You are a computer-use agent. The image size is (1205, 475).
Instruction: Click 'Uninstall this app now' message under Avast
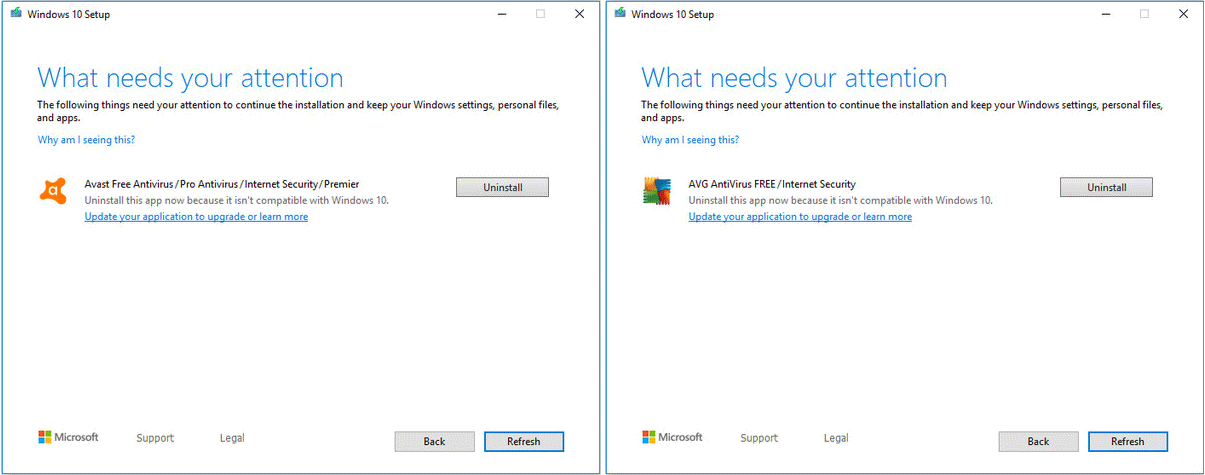pos(237,200)
